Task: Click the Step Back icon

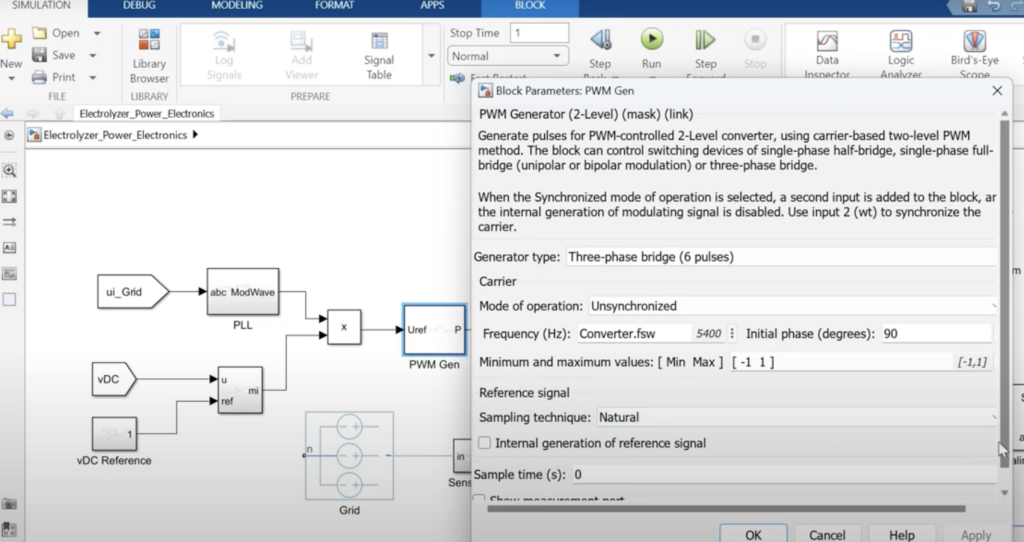Action: coord(600,40)
